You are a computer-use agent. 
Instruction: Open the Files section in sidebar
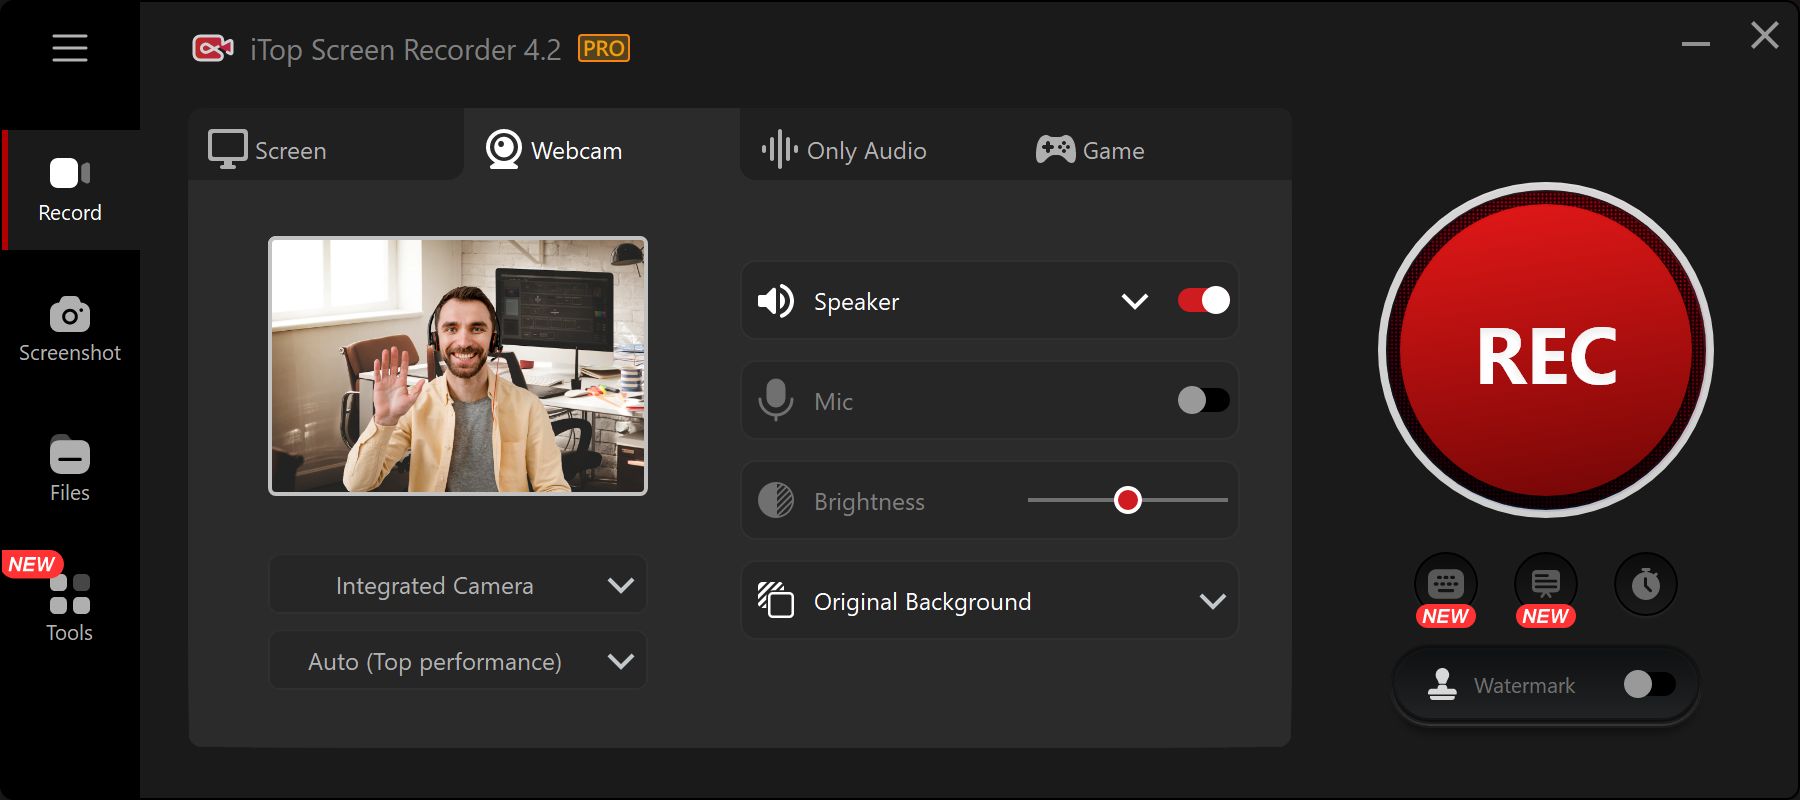pyautogui.click(x=70, y=470)
